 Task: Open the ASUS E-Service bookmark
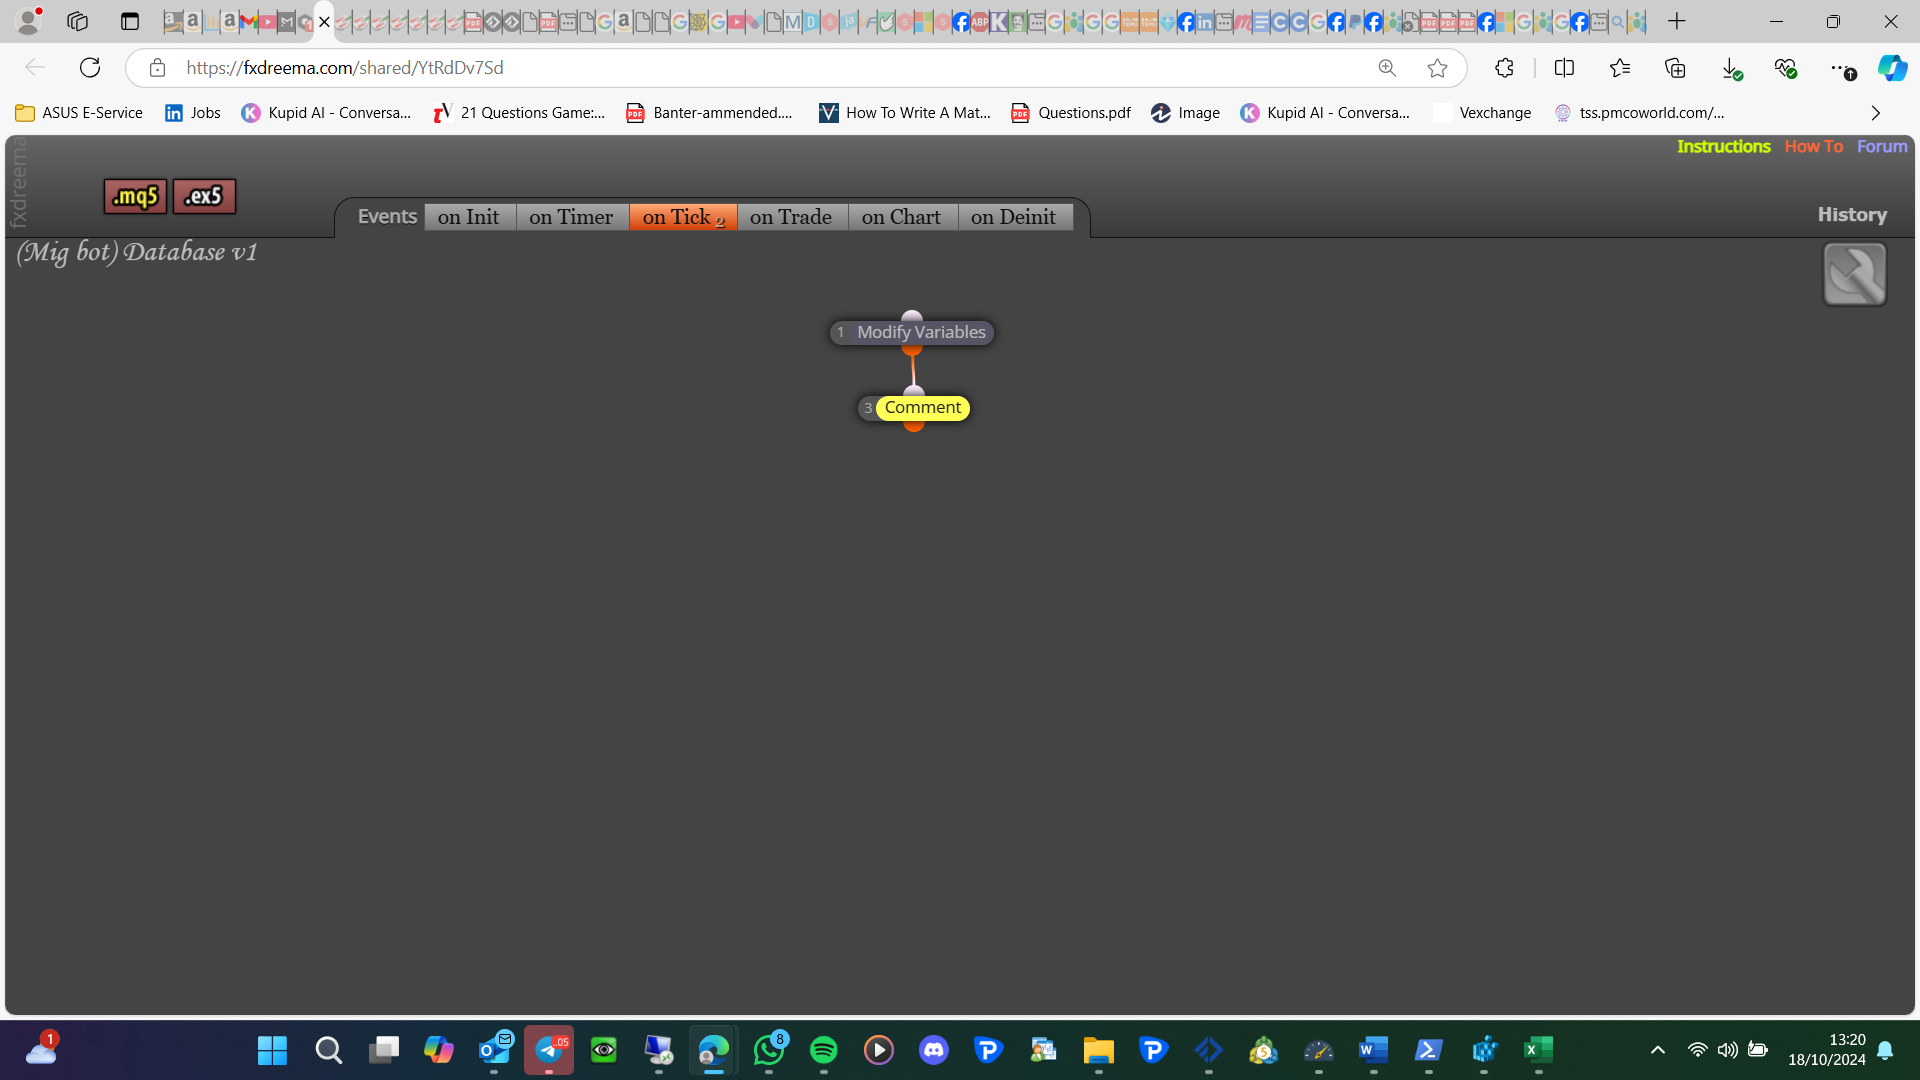(x=80, y=113)
